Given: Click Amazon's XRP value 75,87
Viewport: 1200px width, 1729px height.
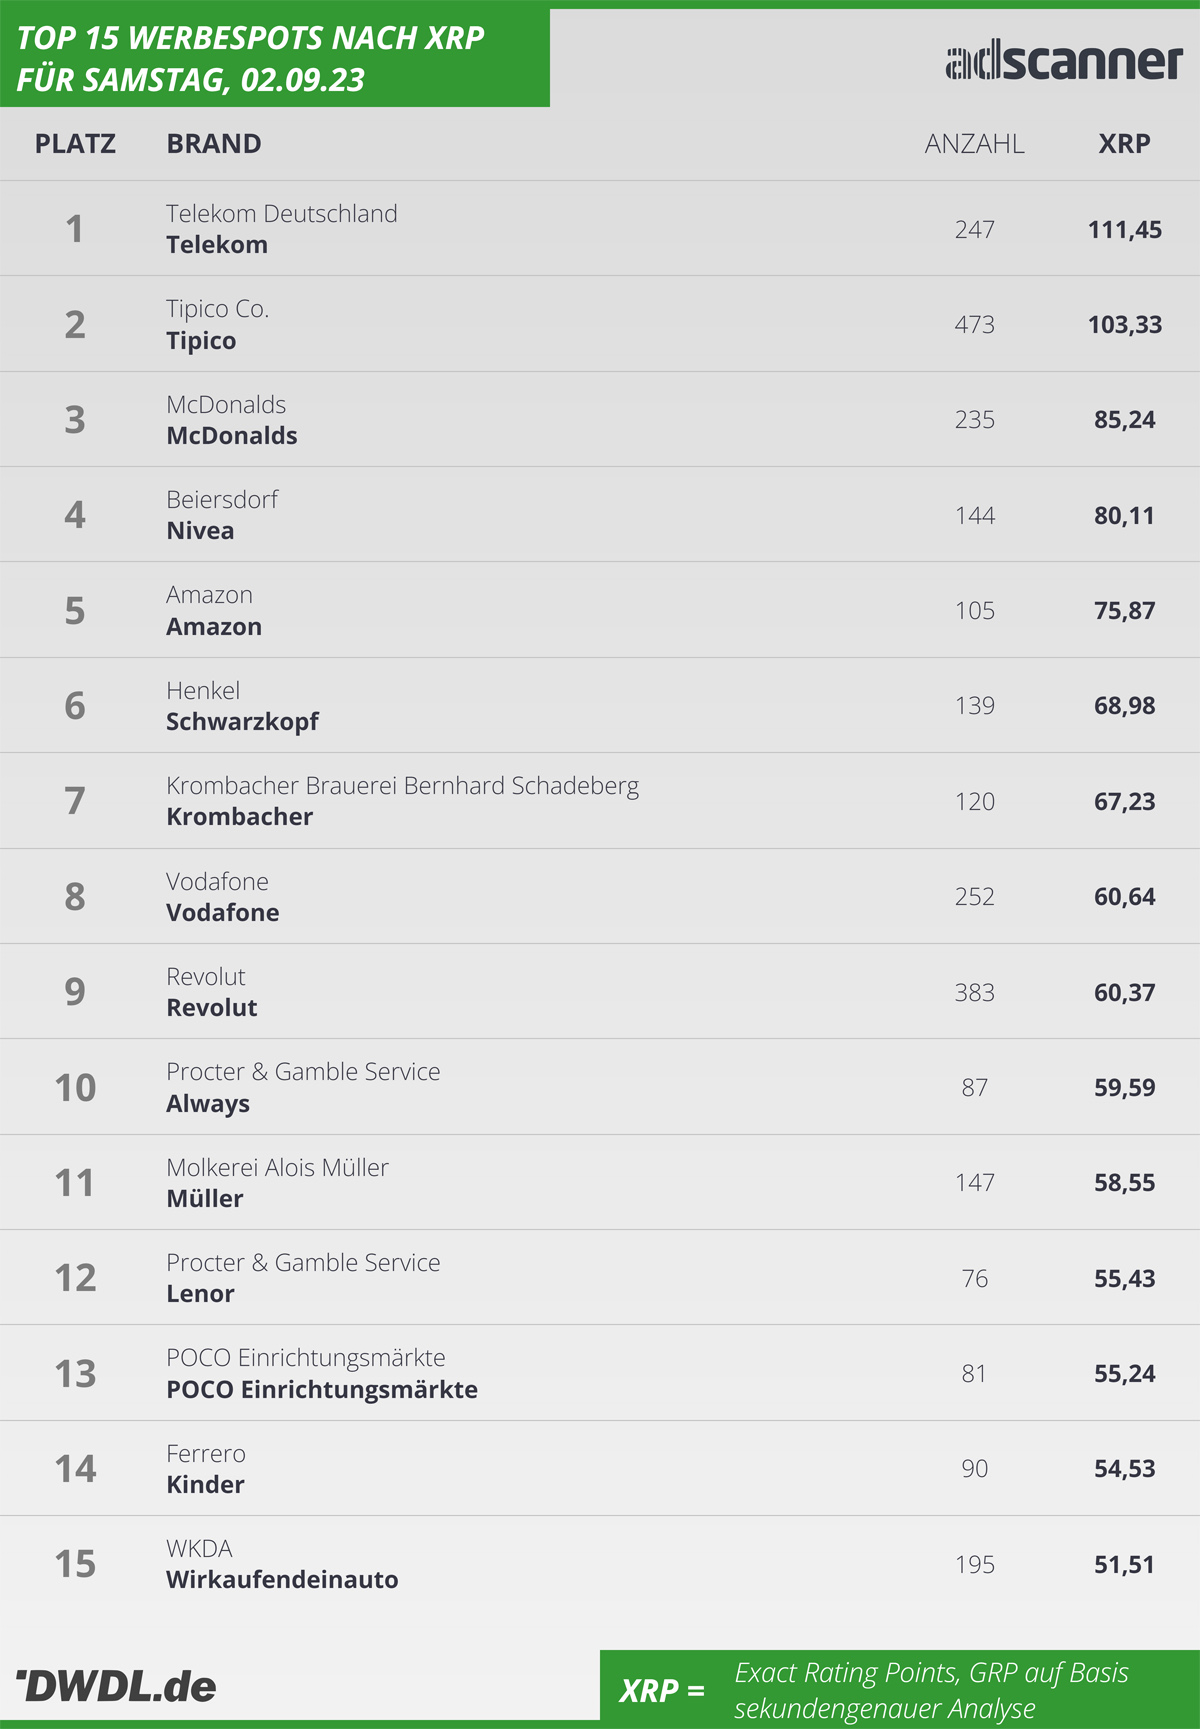Looking at the screenshot, I should coord(1124,610).
